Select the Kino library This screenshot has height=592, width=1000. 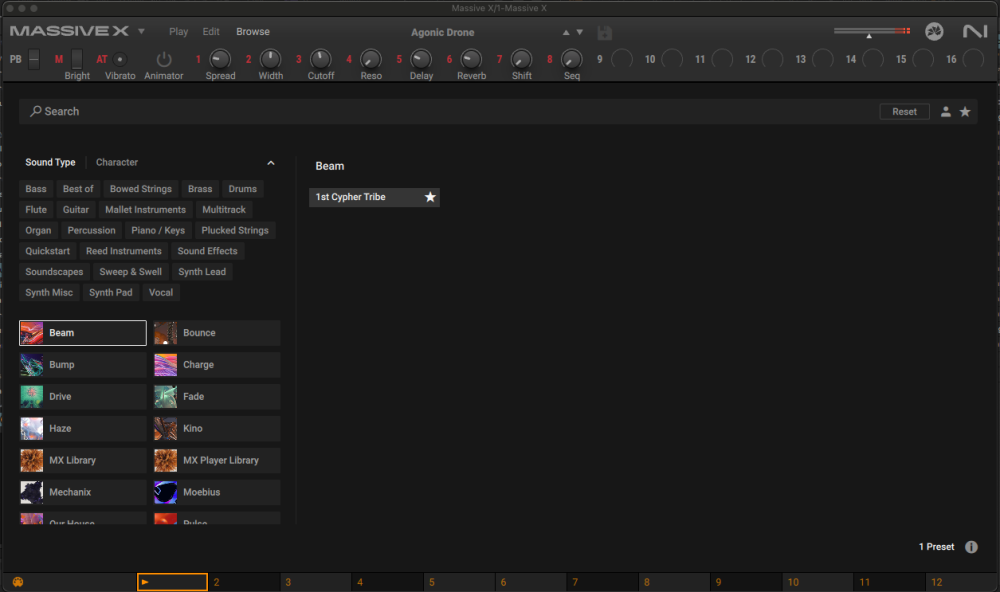[217, 429]
